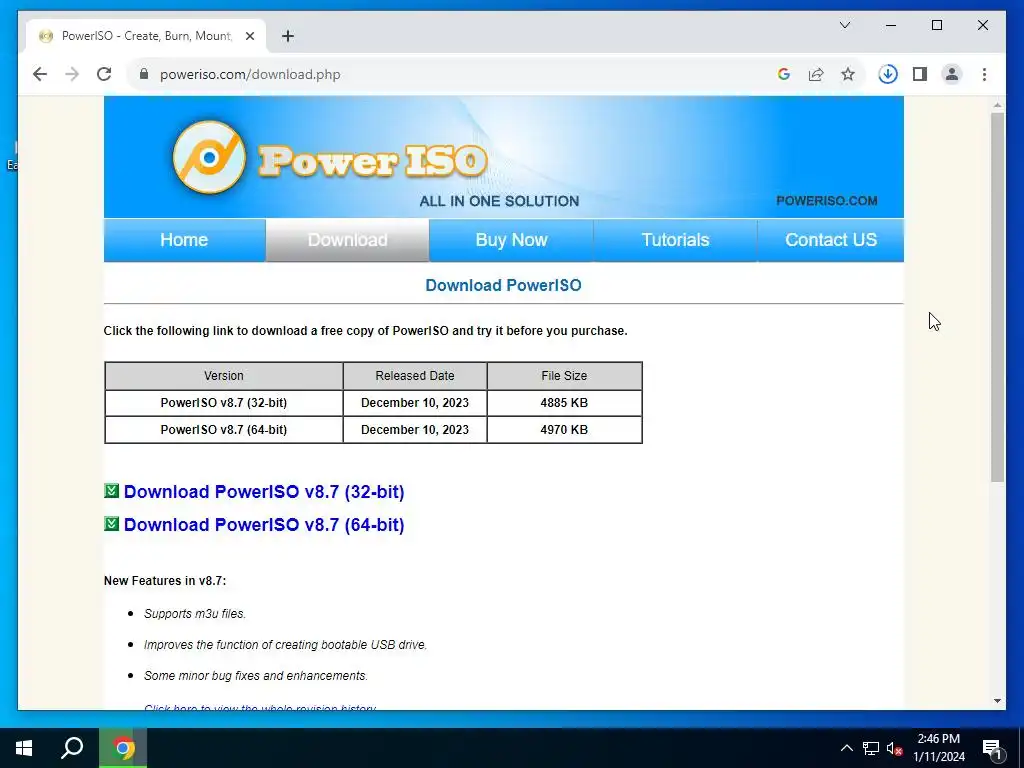This screenshot has width=1024, height=768.
Task: Close the PowerISO tab
Action: click(x=249, y=36)
